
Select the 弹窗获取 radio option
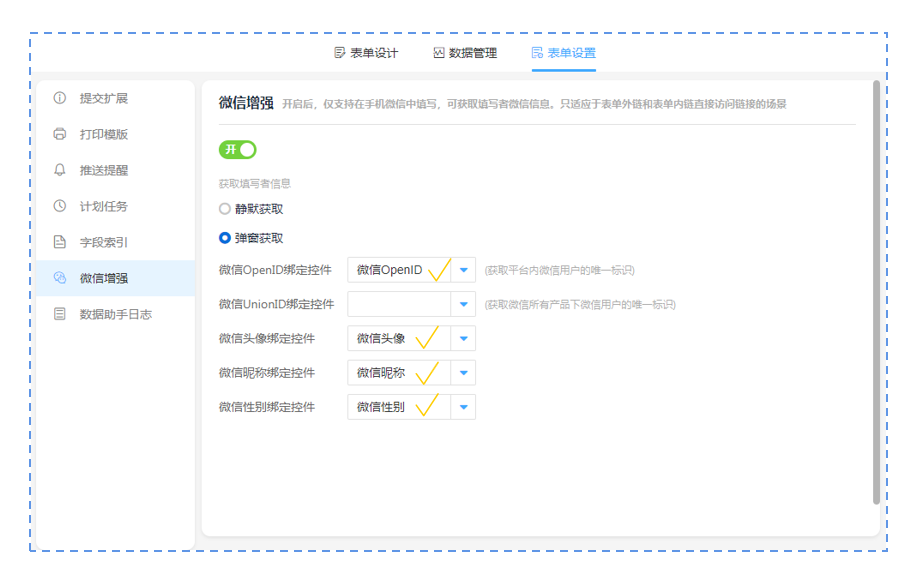click(x=225, y=238)
